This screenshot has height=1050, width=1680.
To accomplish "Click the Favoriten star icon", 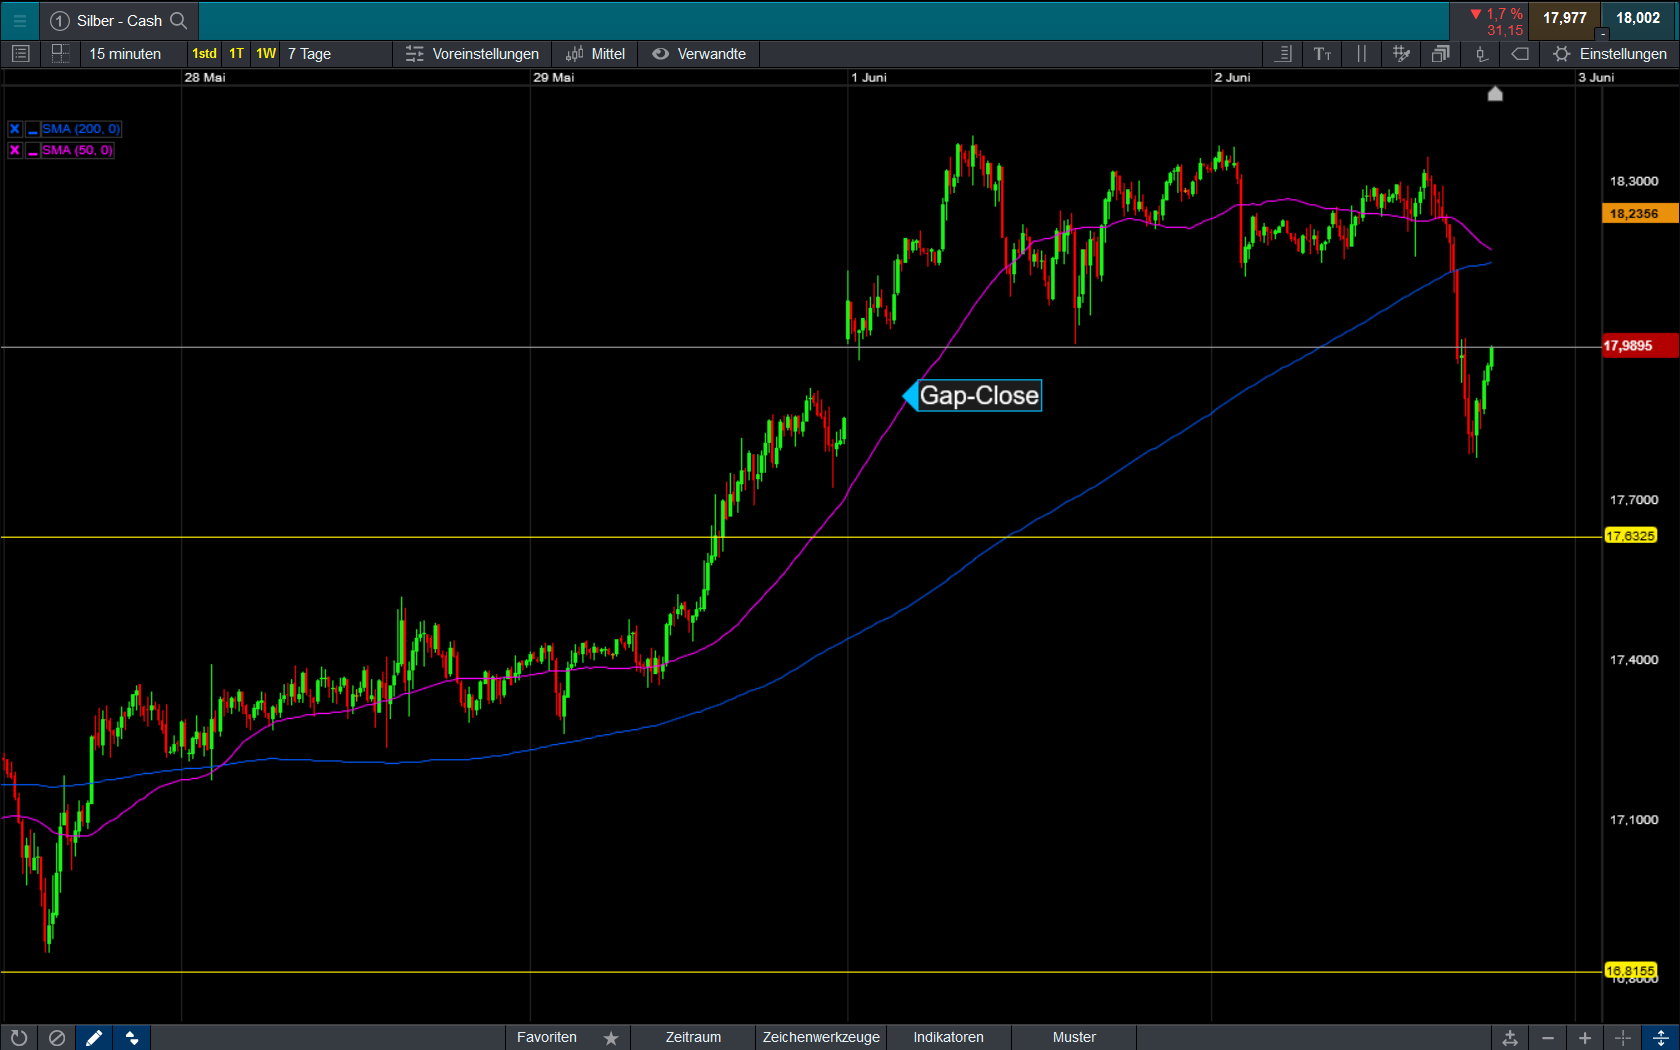I will 611,1038.
